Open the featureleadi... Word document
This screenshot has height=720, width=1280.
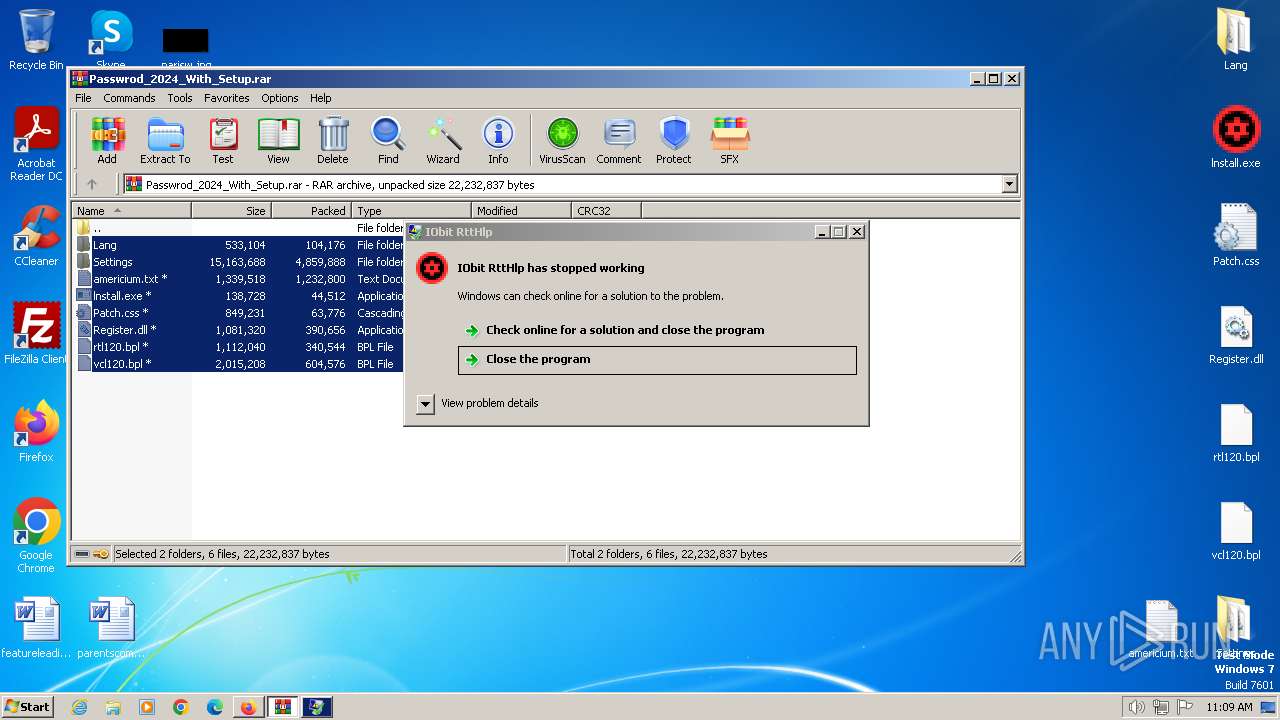point(36,628)
